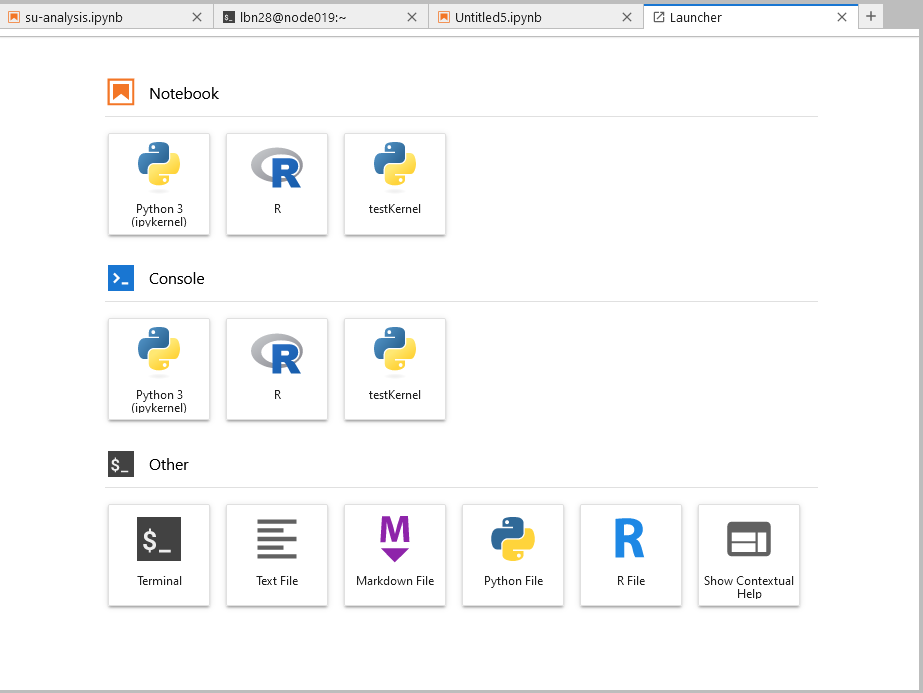Open a new launcher with plus button

pyautogui.click(x=871, y=16)
